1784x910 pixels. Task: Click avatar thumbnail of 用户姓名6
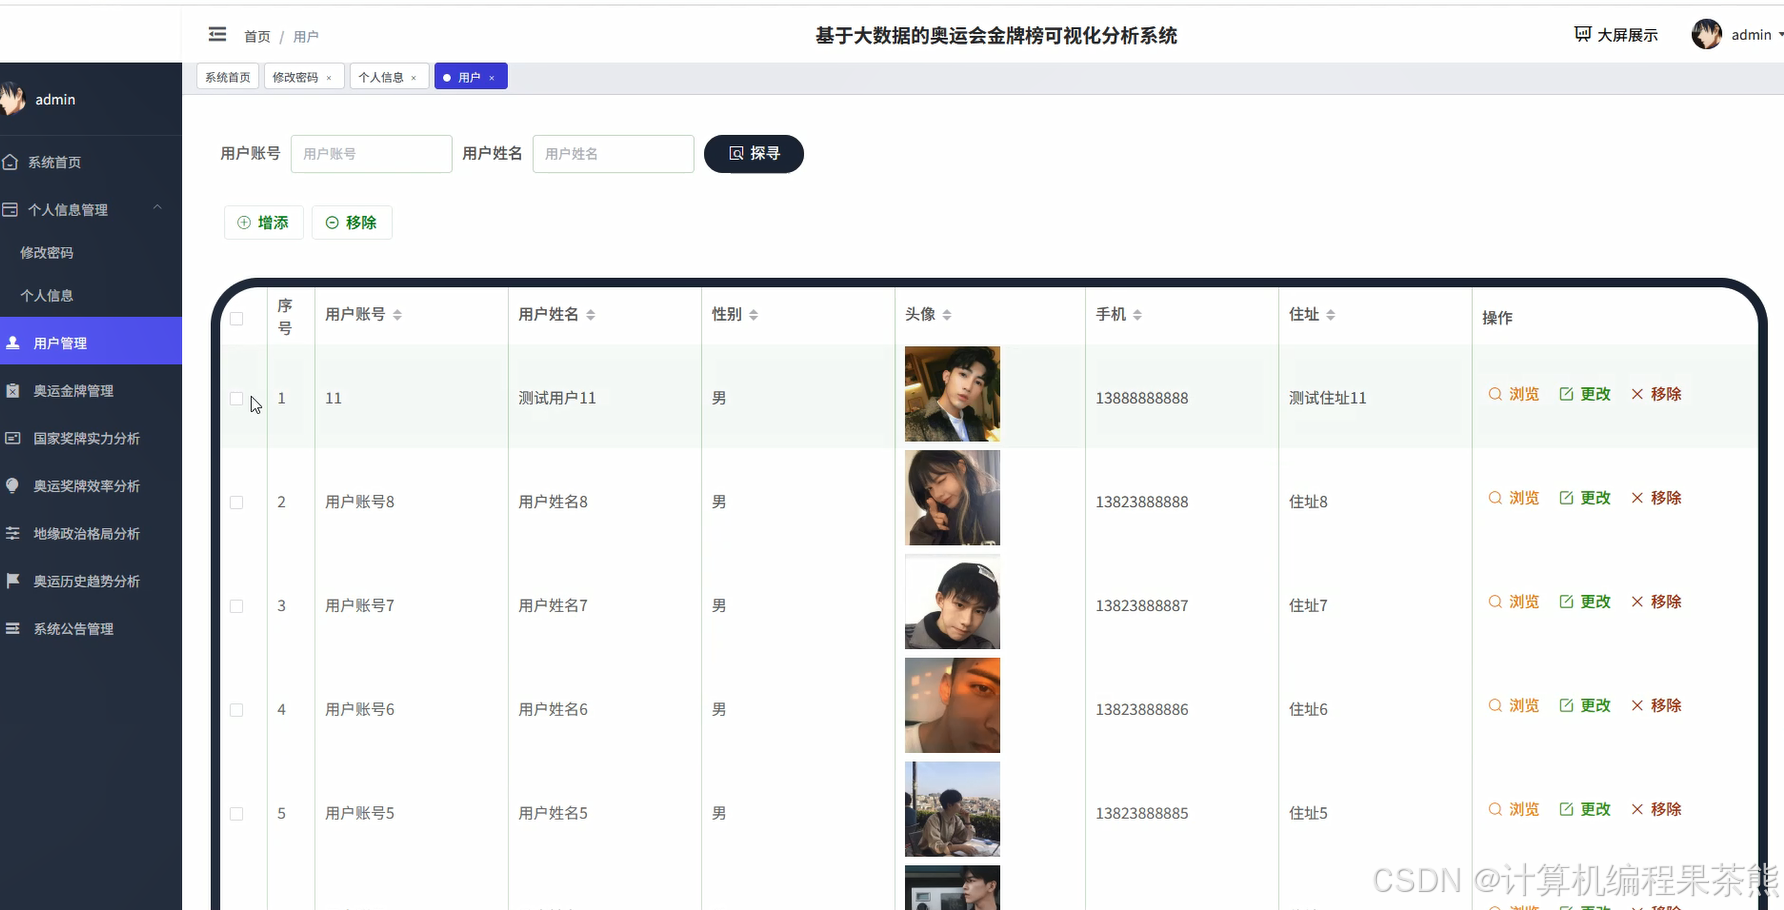(x=952, y=705)
